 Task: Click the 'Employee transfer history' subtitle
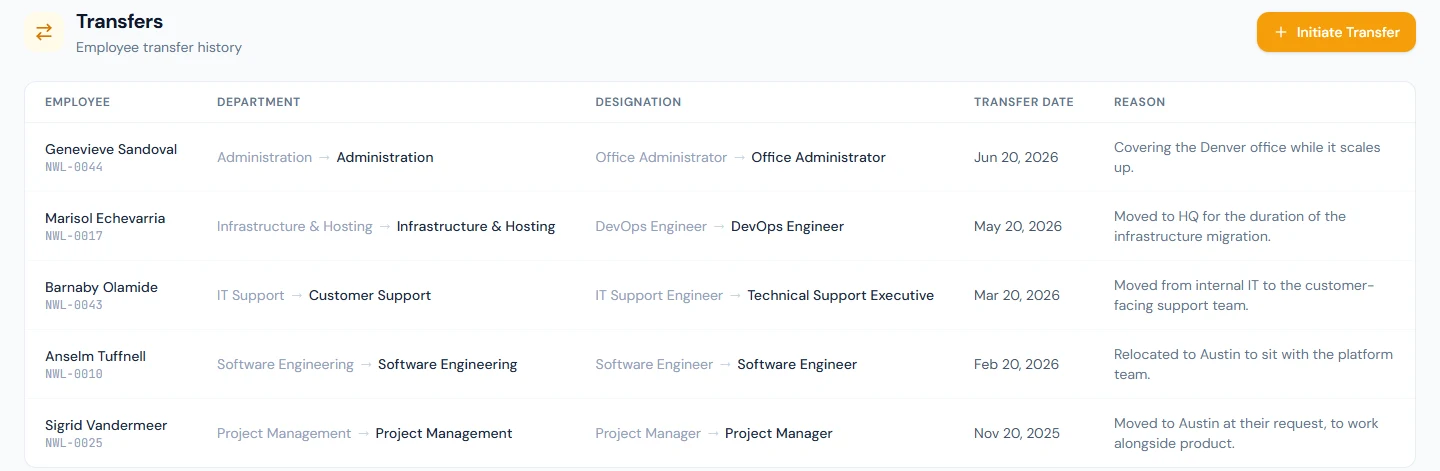coord(159,47)
